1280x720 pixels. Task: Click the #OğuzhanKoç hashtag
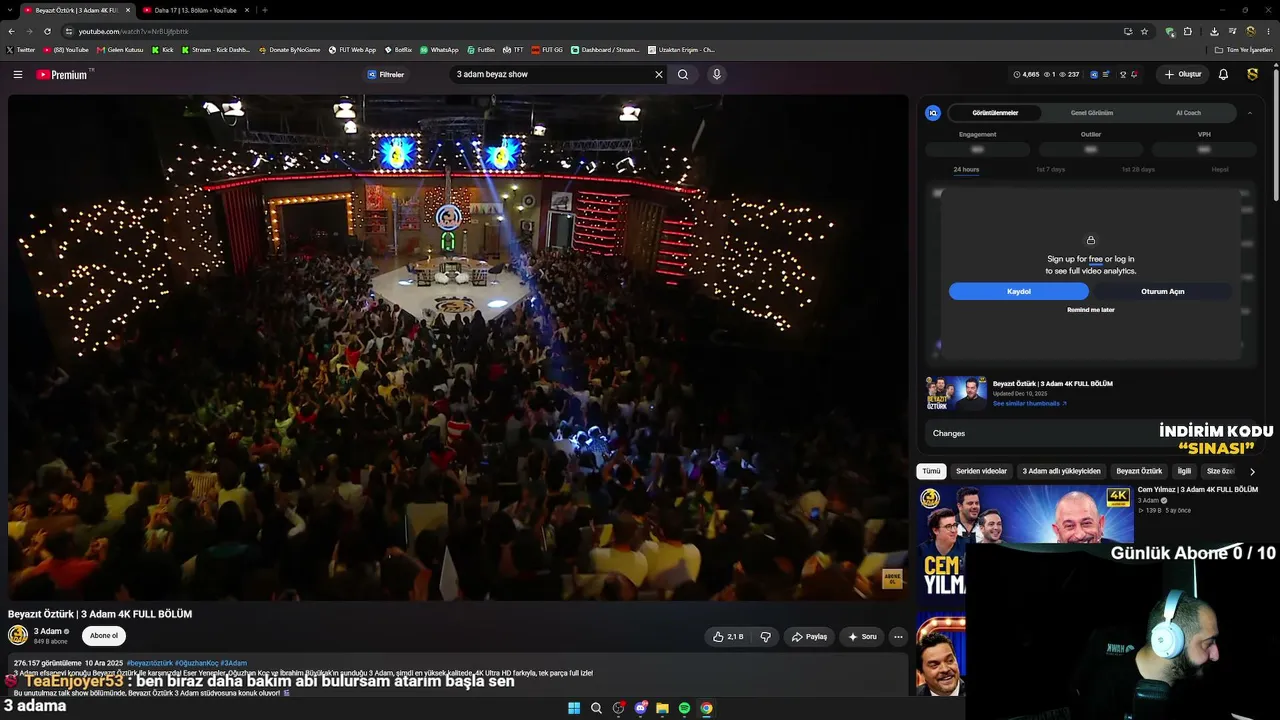point(196,663)
